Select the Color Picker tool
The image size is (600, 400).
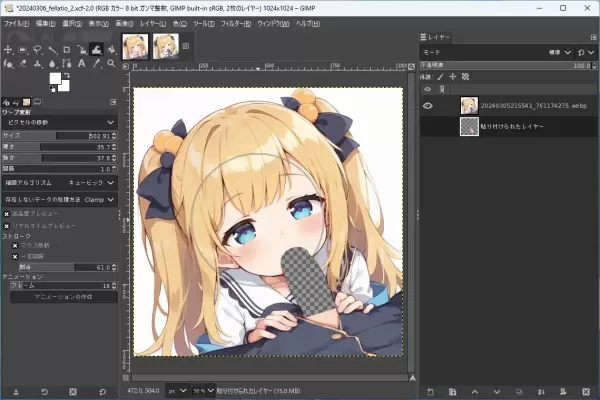point(96,64)
